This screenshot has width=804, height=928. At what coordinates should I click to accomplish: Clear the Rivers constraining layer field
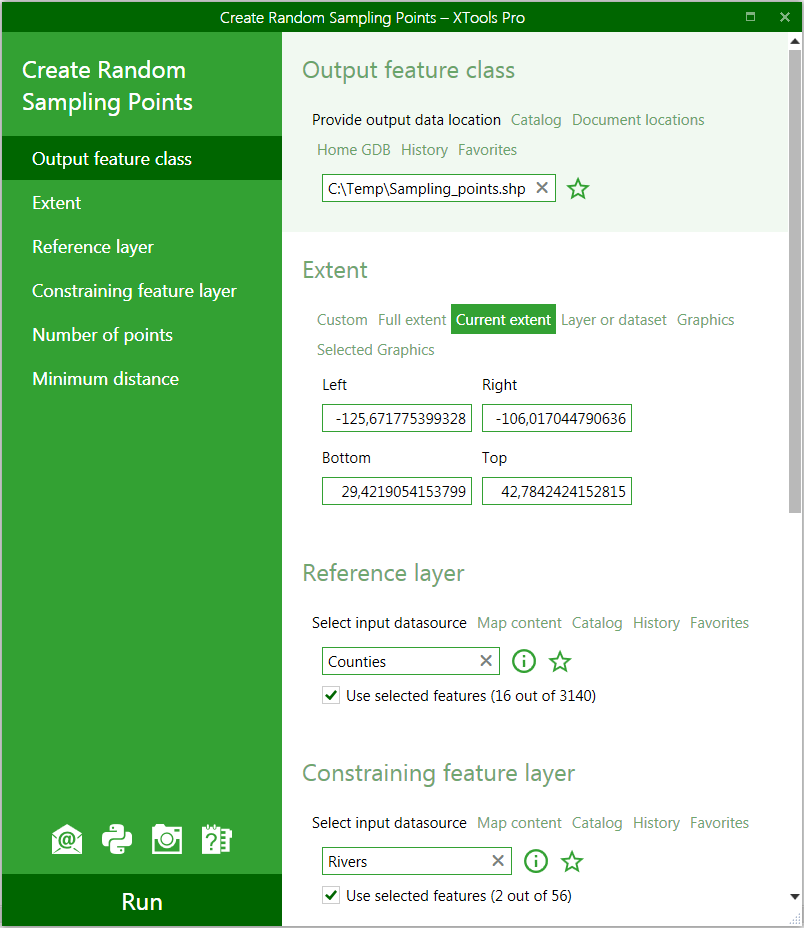pyautogui.click(x=498, y=861)
